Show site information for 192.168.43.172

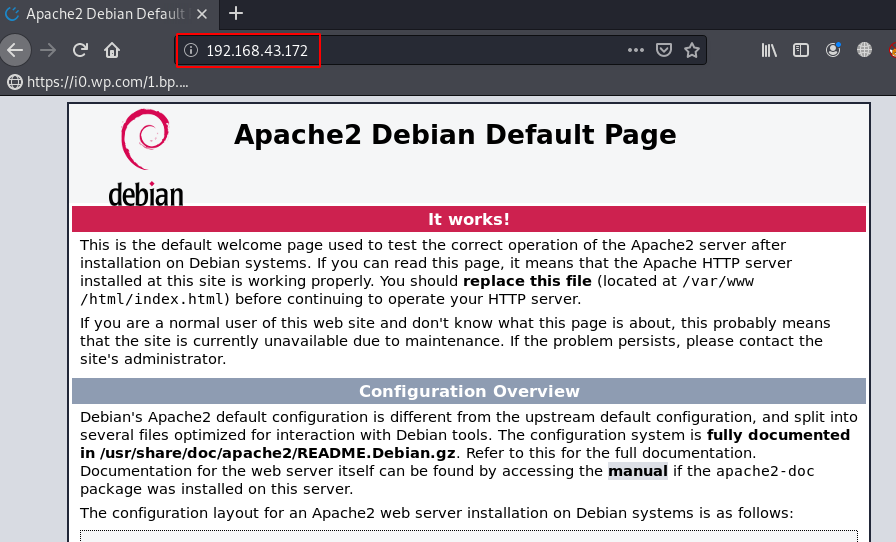coord(191,50)
